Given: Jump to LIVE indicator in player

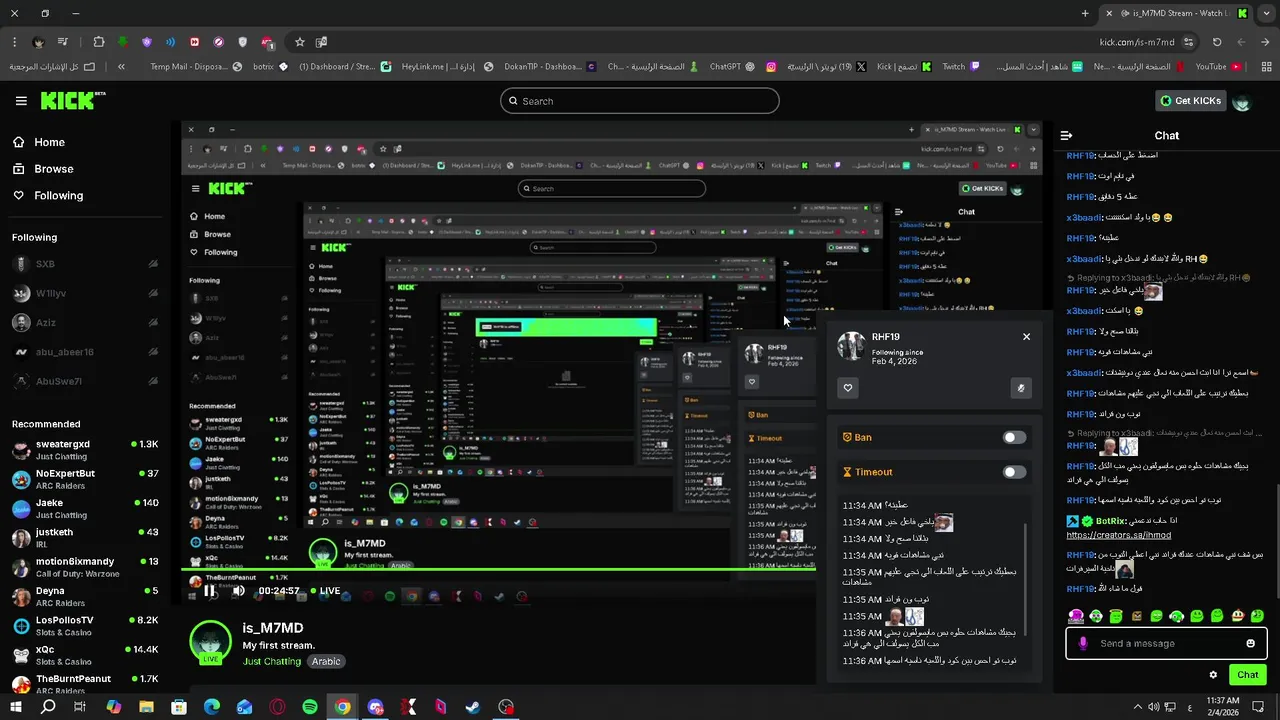Looking at the screenshot, I should click(x=324, y=591).
